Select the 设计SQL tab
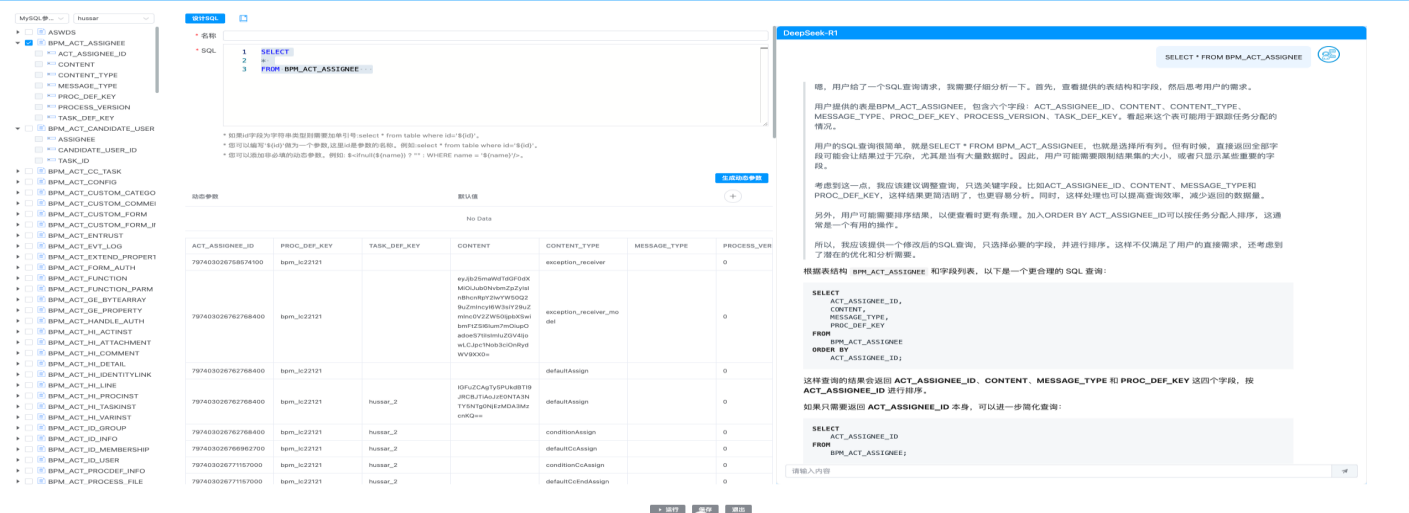Viewport: 1409px width, 513px height. 205,18
